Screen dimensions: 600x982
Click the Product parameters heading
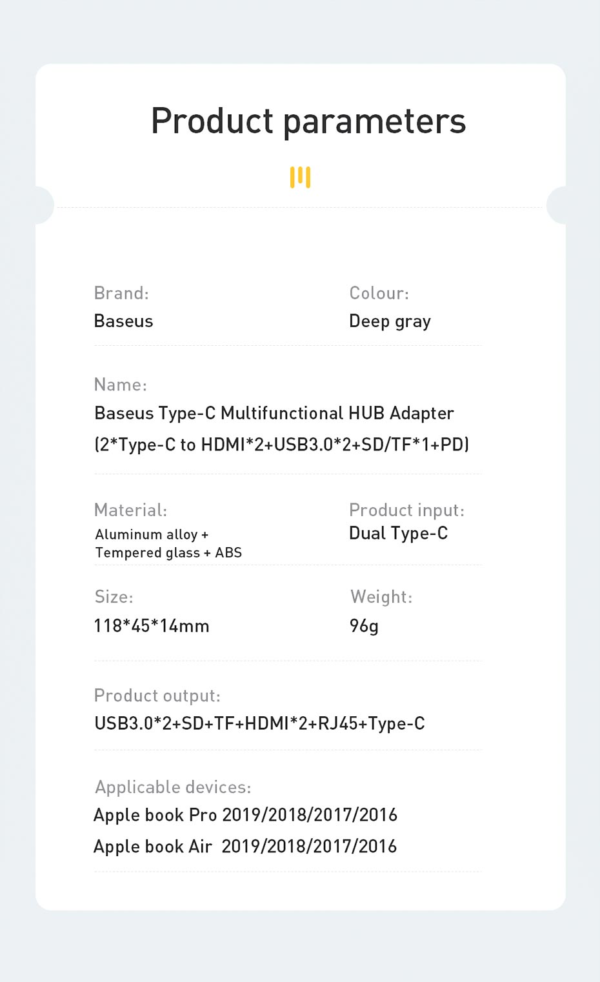(x=309, y=121)
